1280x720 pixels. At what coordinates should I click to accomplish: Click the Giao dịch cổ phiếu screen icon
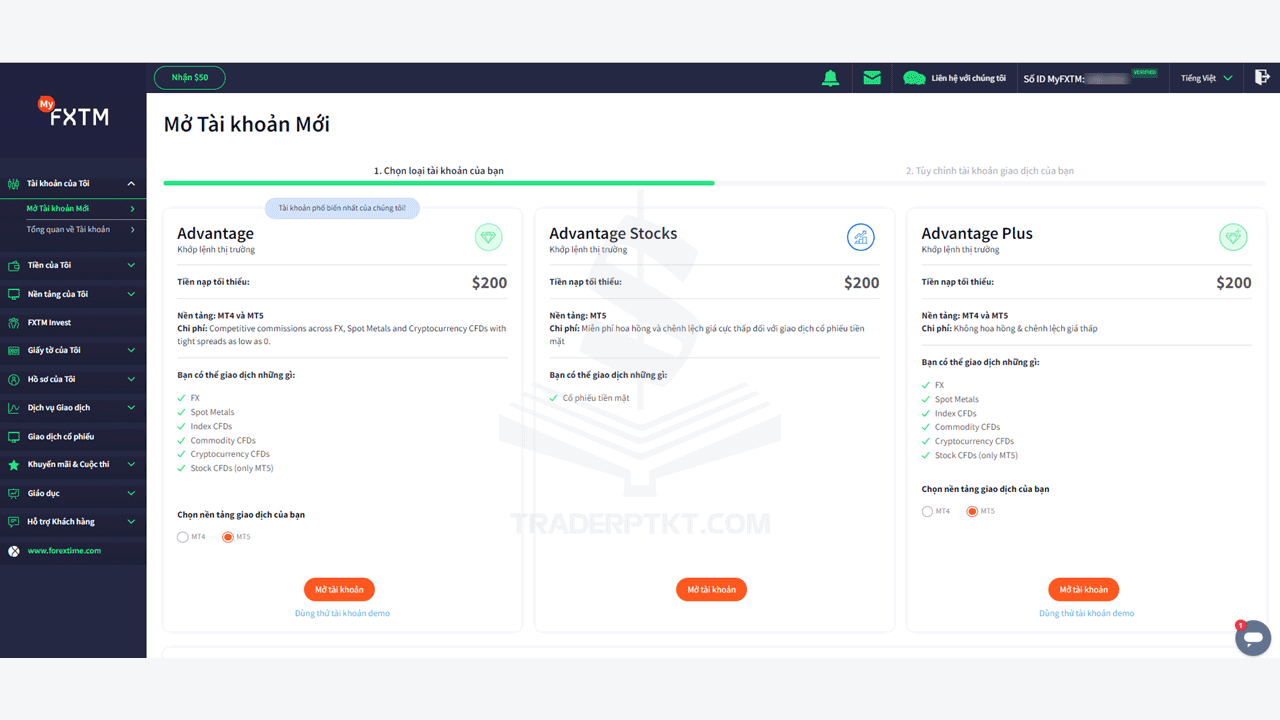point(14,437)
